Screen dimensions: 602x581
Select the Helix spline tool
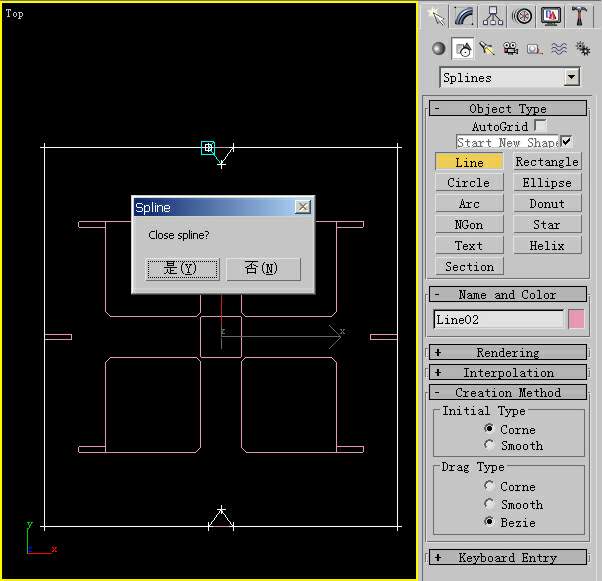pos(547,245)
